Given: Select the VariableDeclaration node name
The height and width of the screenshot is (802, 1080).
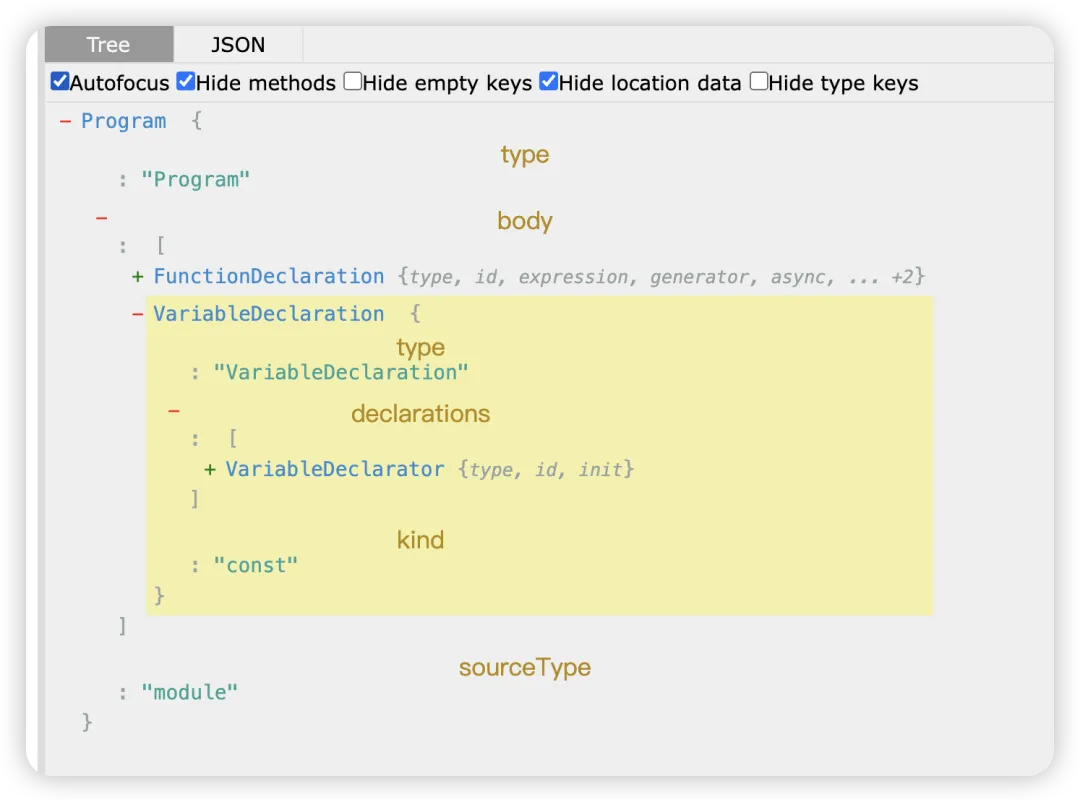Looking at the screenshot, I should click(x=269, y=314).
